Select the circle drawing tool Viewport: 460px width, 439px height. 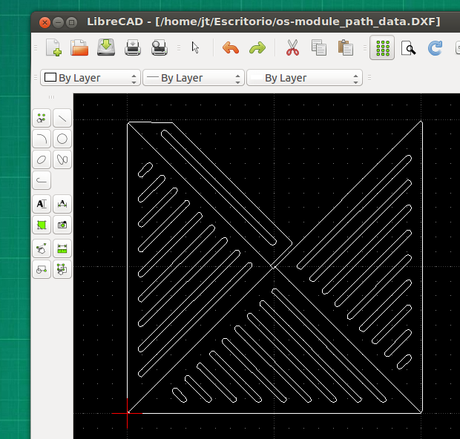[x=62, y=139]
